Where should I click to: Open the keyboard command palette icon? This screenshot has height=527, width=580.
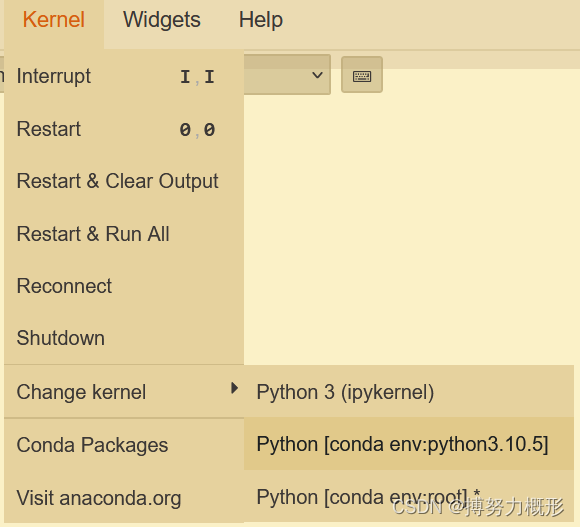pyautogui.click(x=362, y=75)
